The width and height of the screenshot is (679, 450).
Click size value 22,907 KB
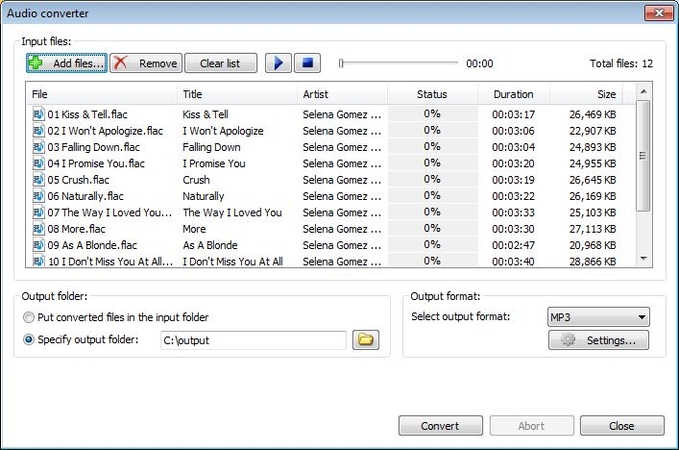point(592,131)
